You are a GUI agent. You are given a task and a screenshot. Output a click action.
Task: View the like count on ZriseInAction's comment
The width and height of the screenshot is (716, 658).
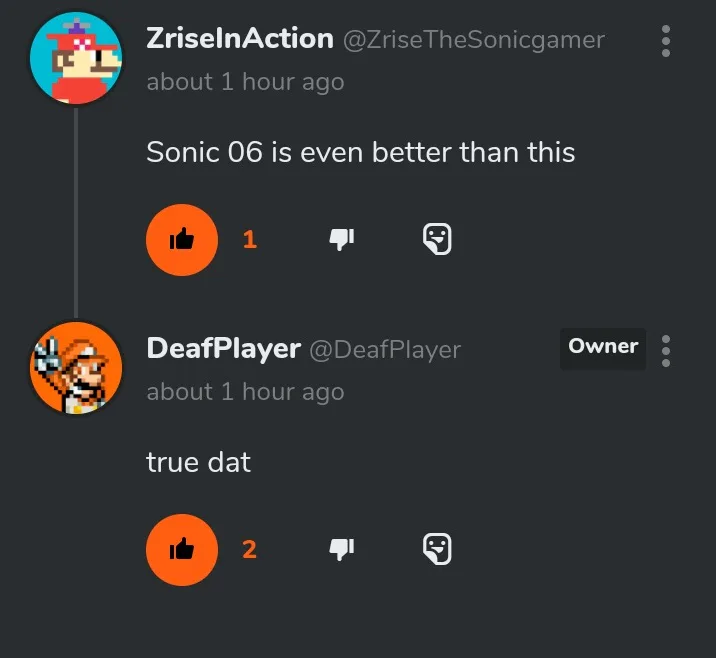click(250, 240)
